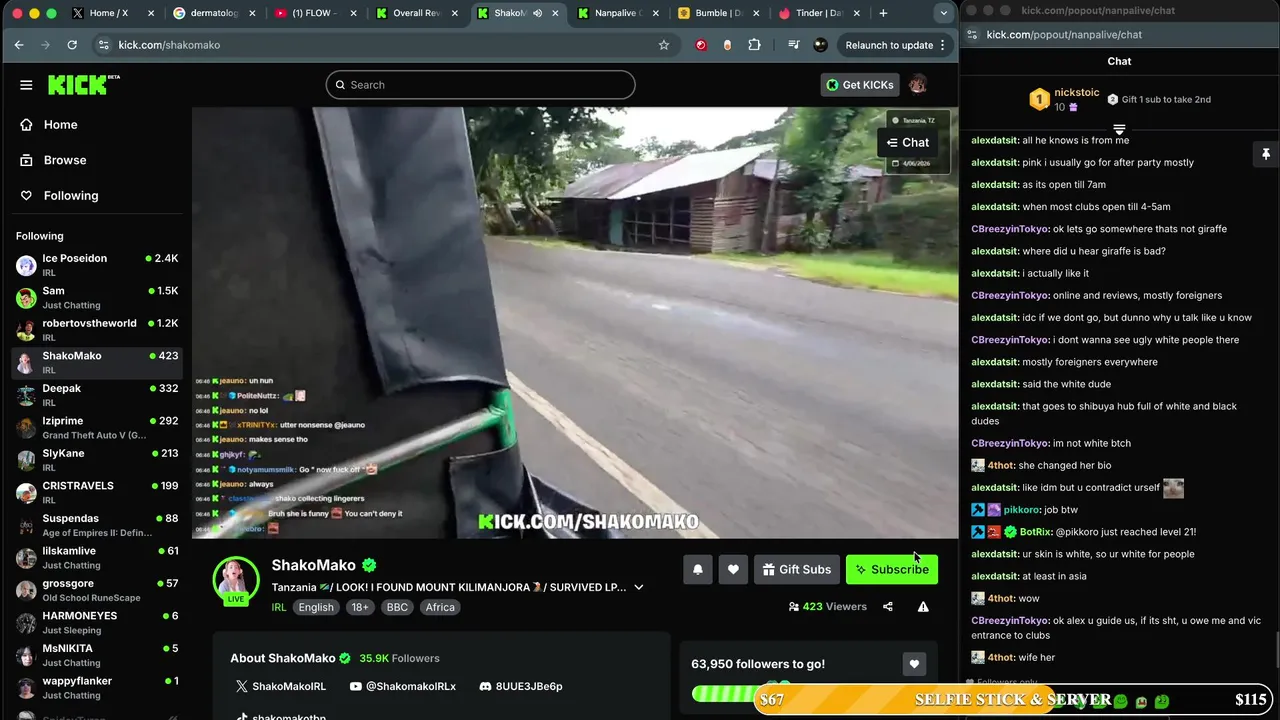This screenshot has width=1280, height=720.
Task: Click the Gift Subs button
Action: coord(797,570)
